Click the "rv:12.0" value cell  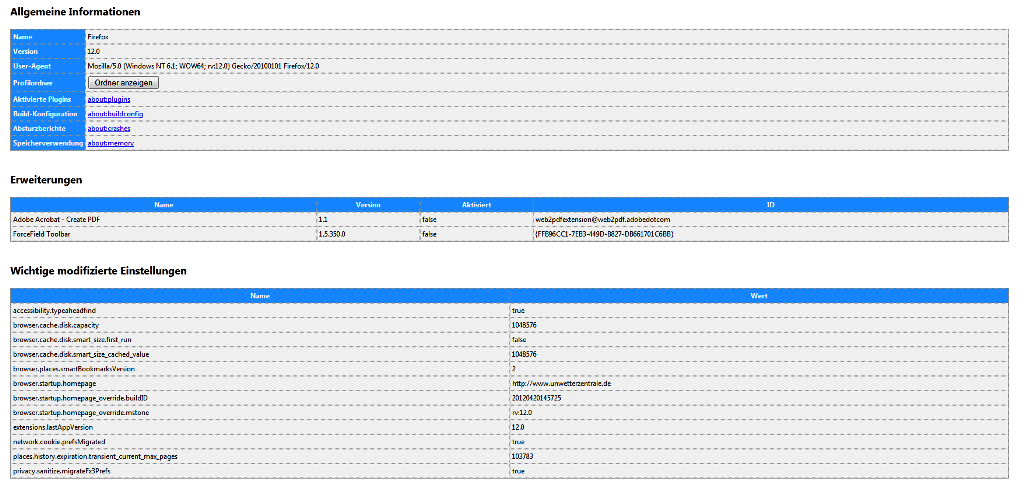click(759, 413)
